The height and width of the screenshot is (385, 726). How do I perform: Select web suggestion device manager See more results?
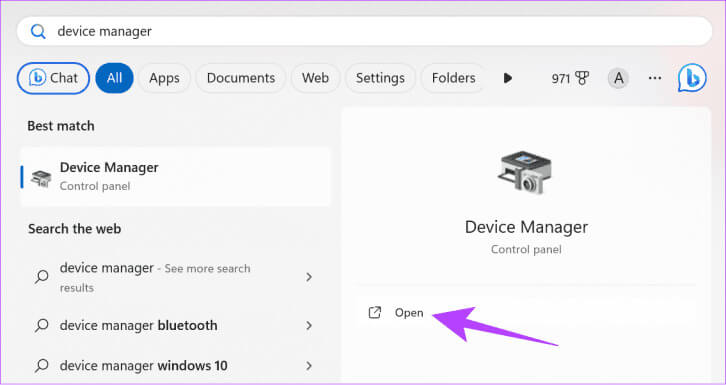(x=175, y=277)
